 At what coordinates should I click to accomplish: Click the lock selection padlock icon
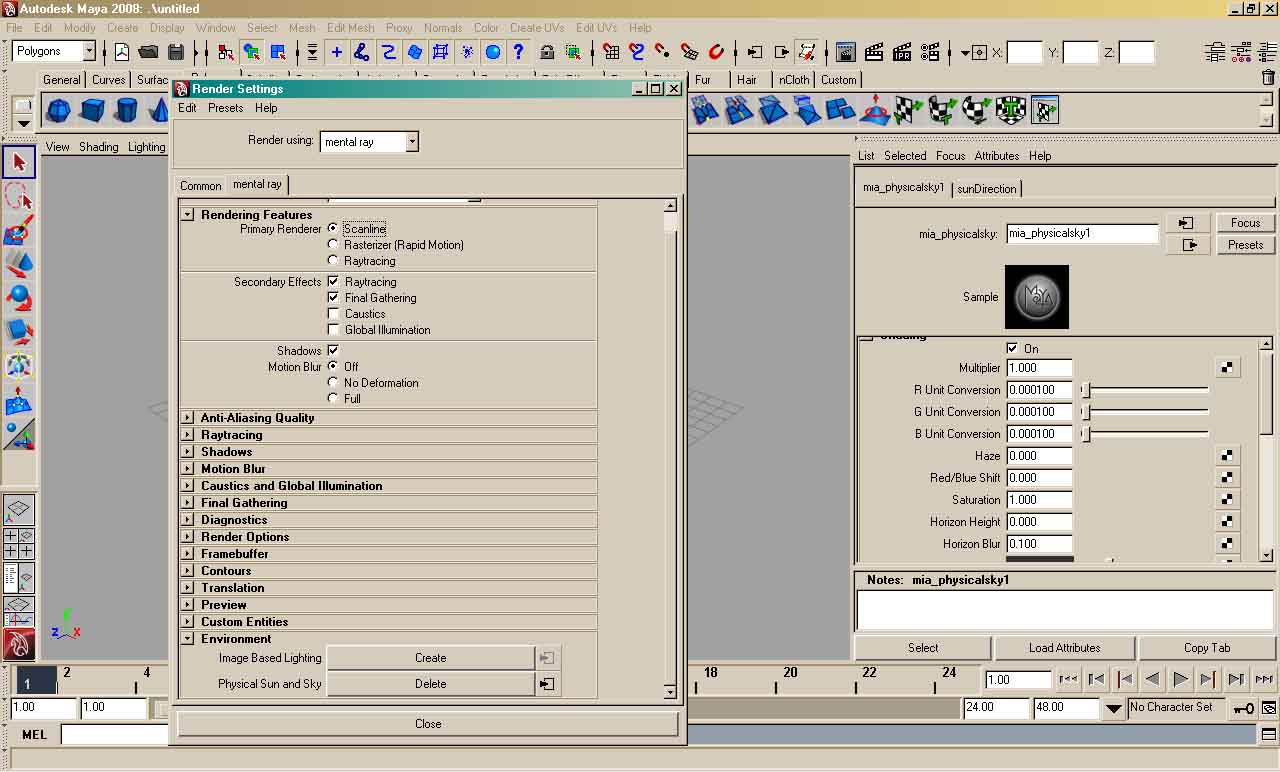tap(547, 52)
